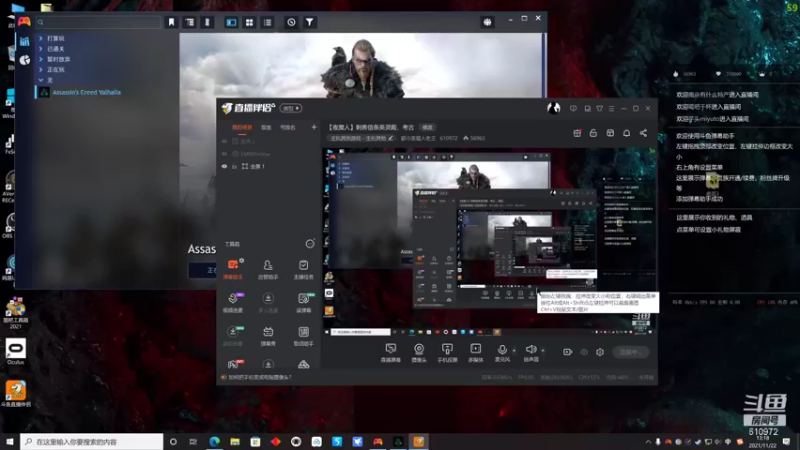Add a 手机投屏 phone casting source
Viewport: 800px width, 450px height.
click(x=447, y=353)
